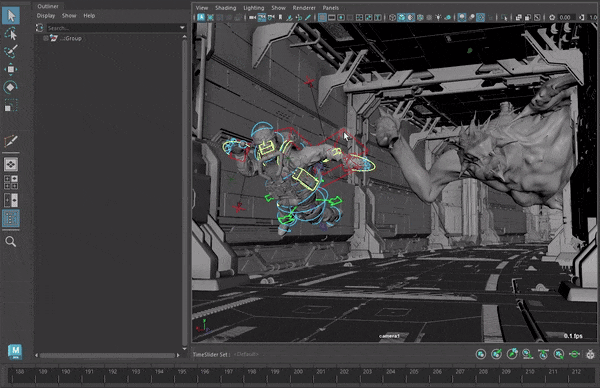This screenshot has height=388, width=600.
Task: Click Outliner horizontal scrollbar right arrow
Action: [178, 355]
